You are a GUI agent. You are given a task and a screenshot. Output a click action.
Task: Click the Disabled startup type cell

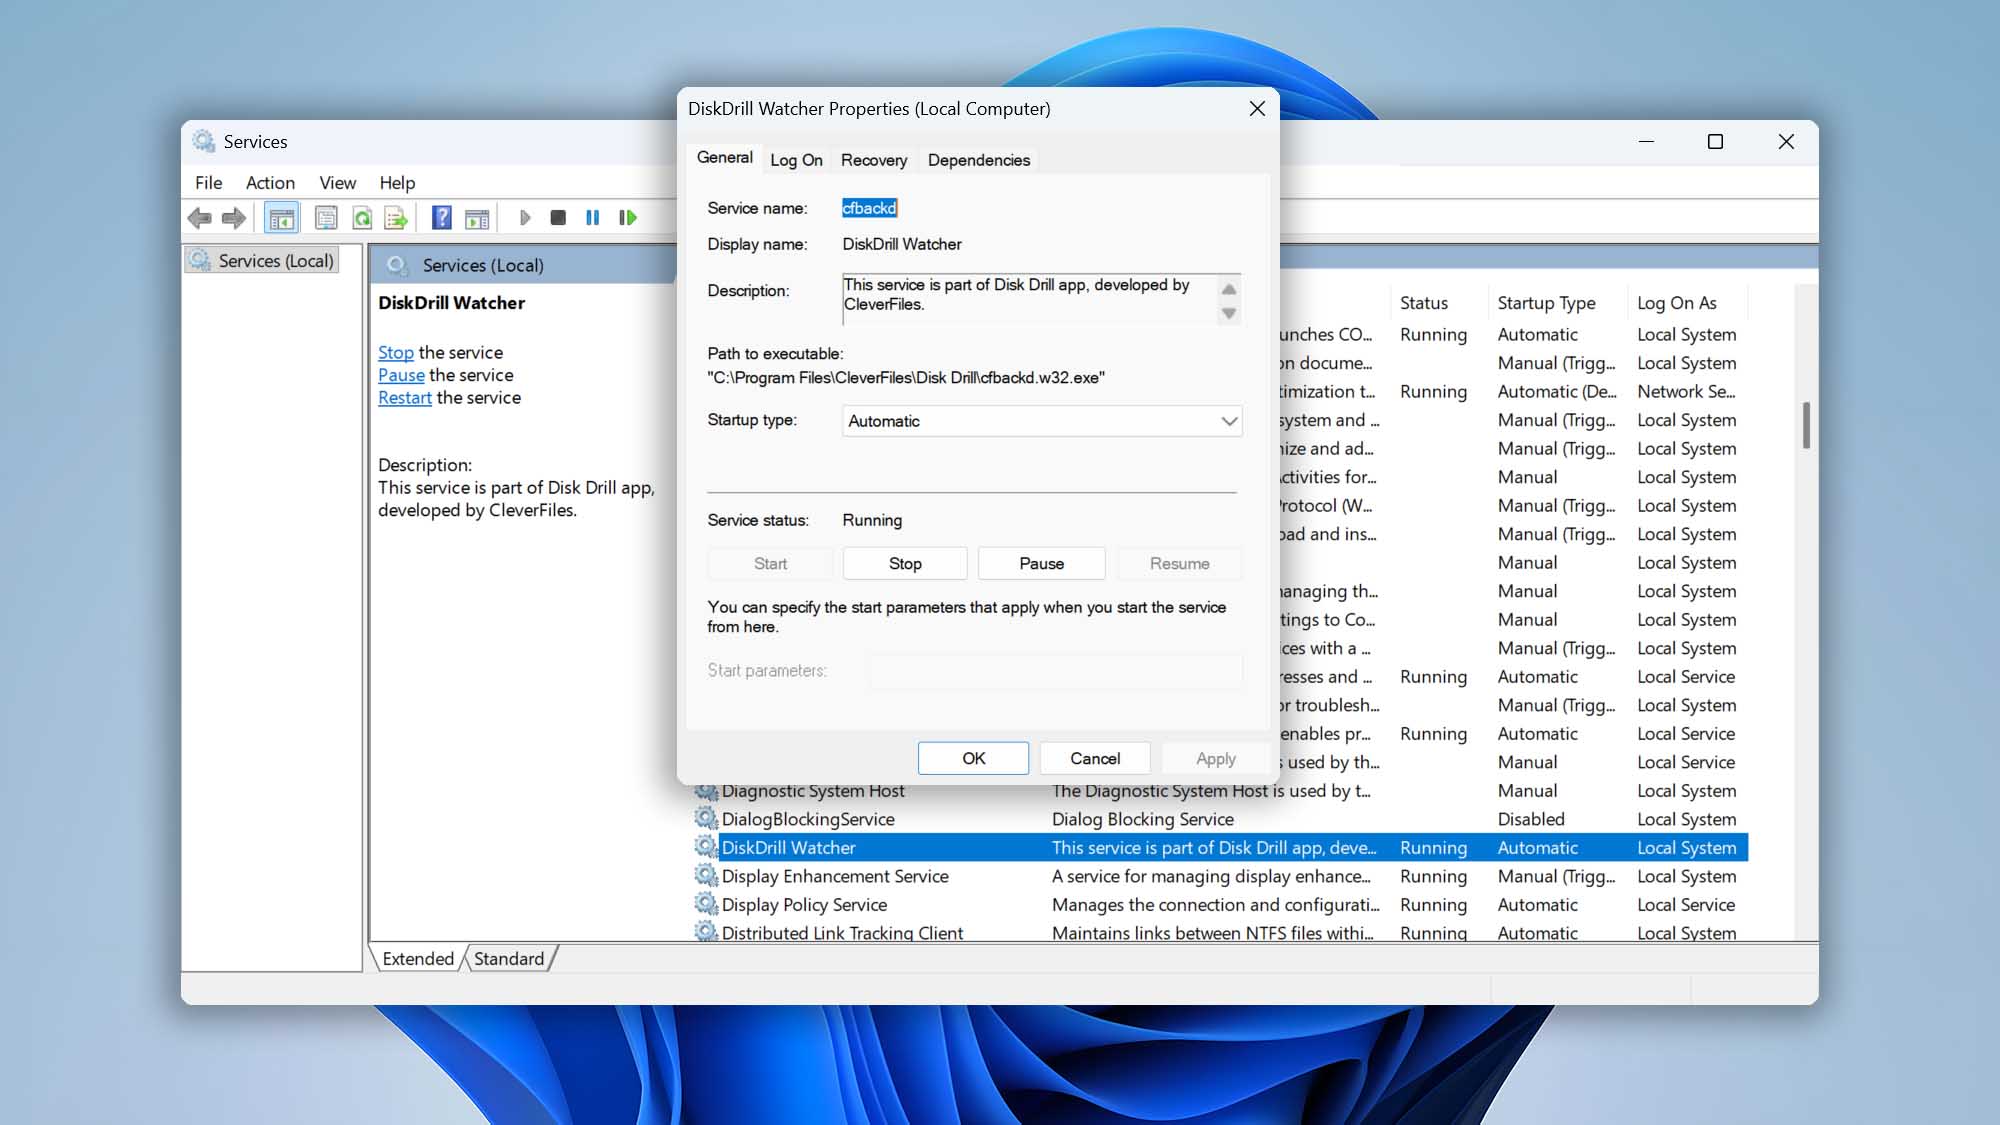tap(1531, 818)
